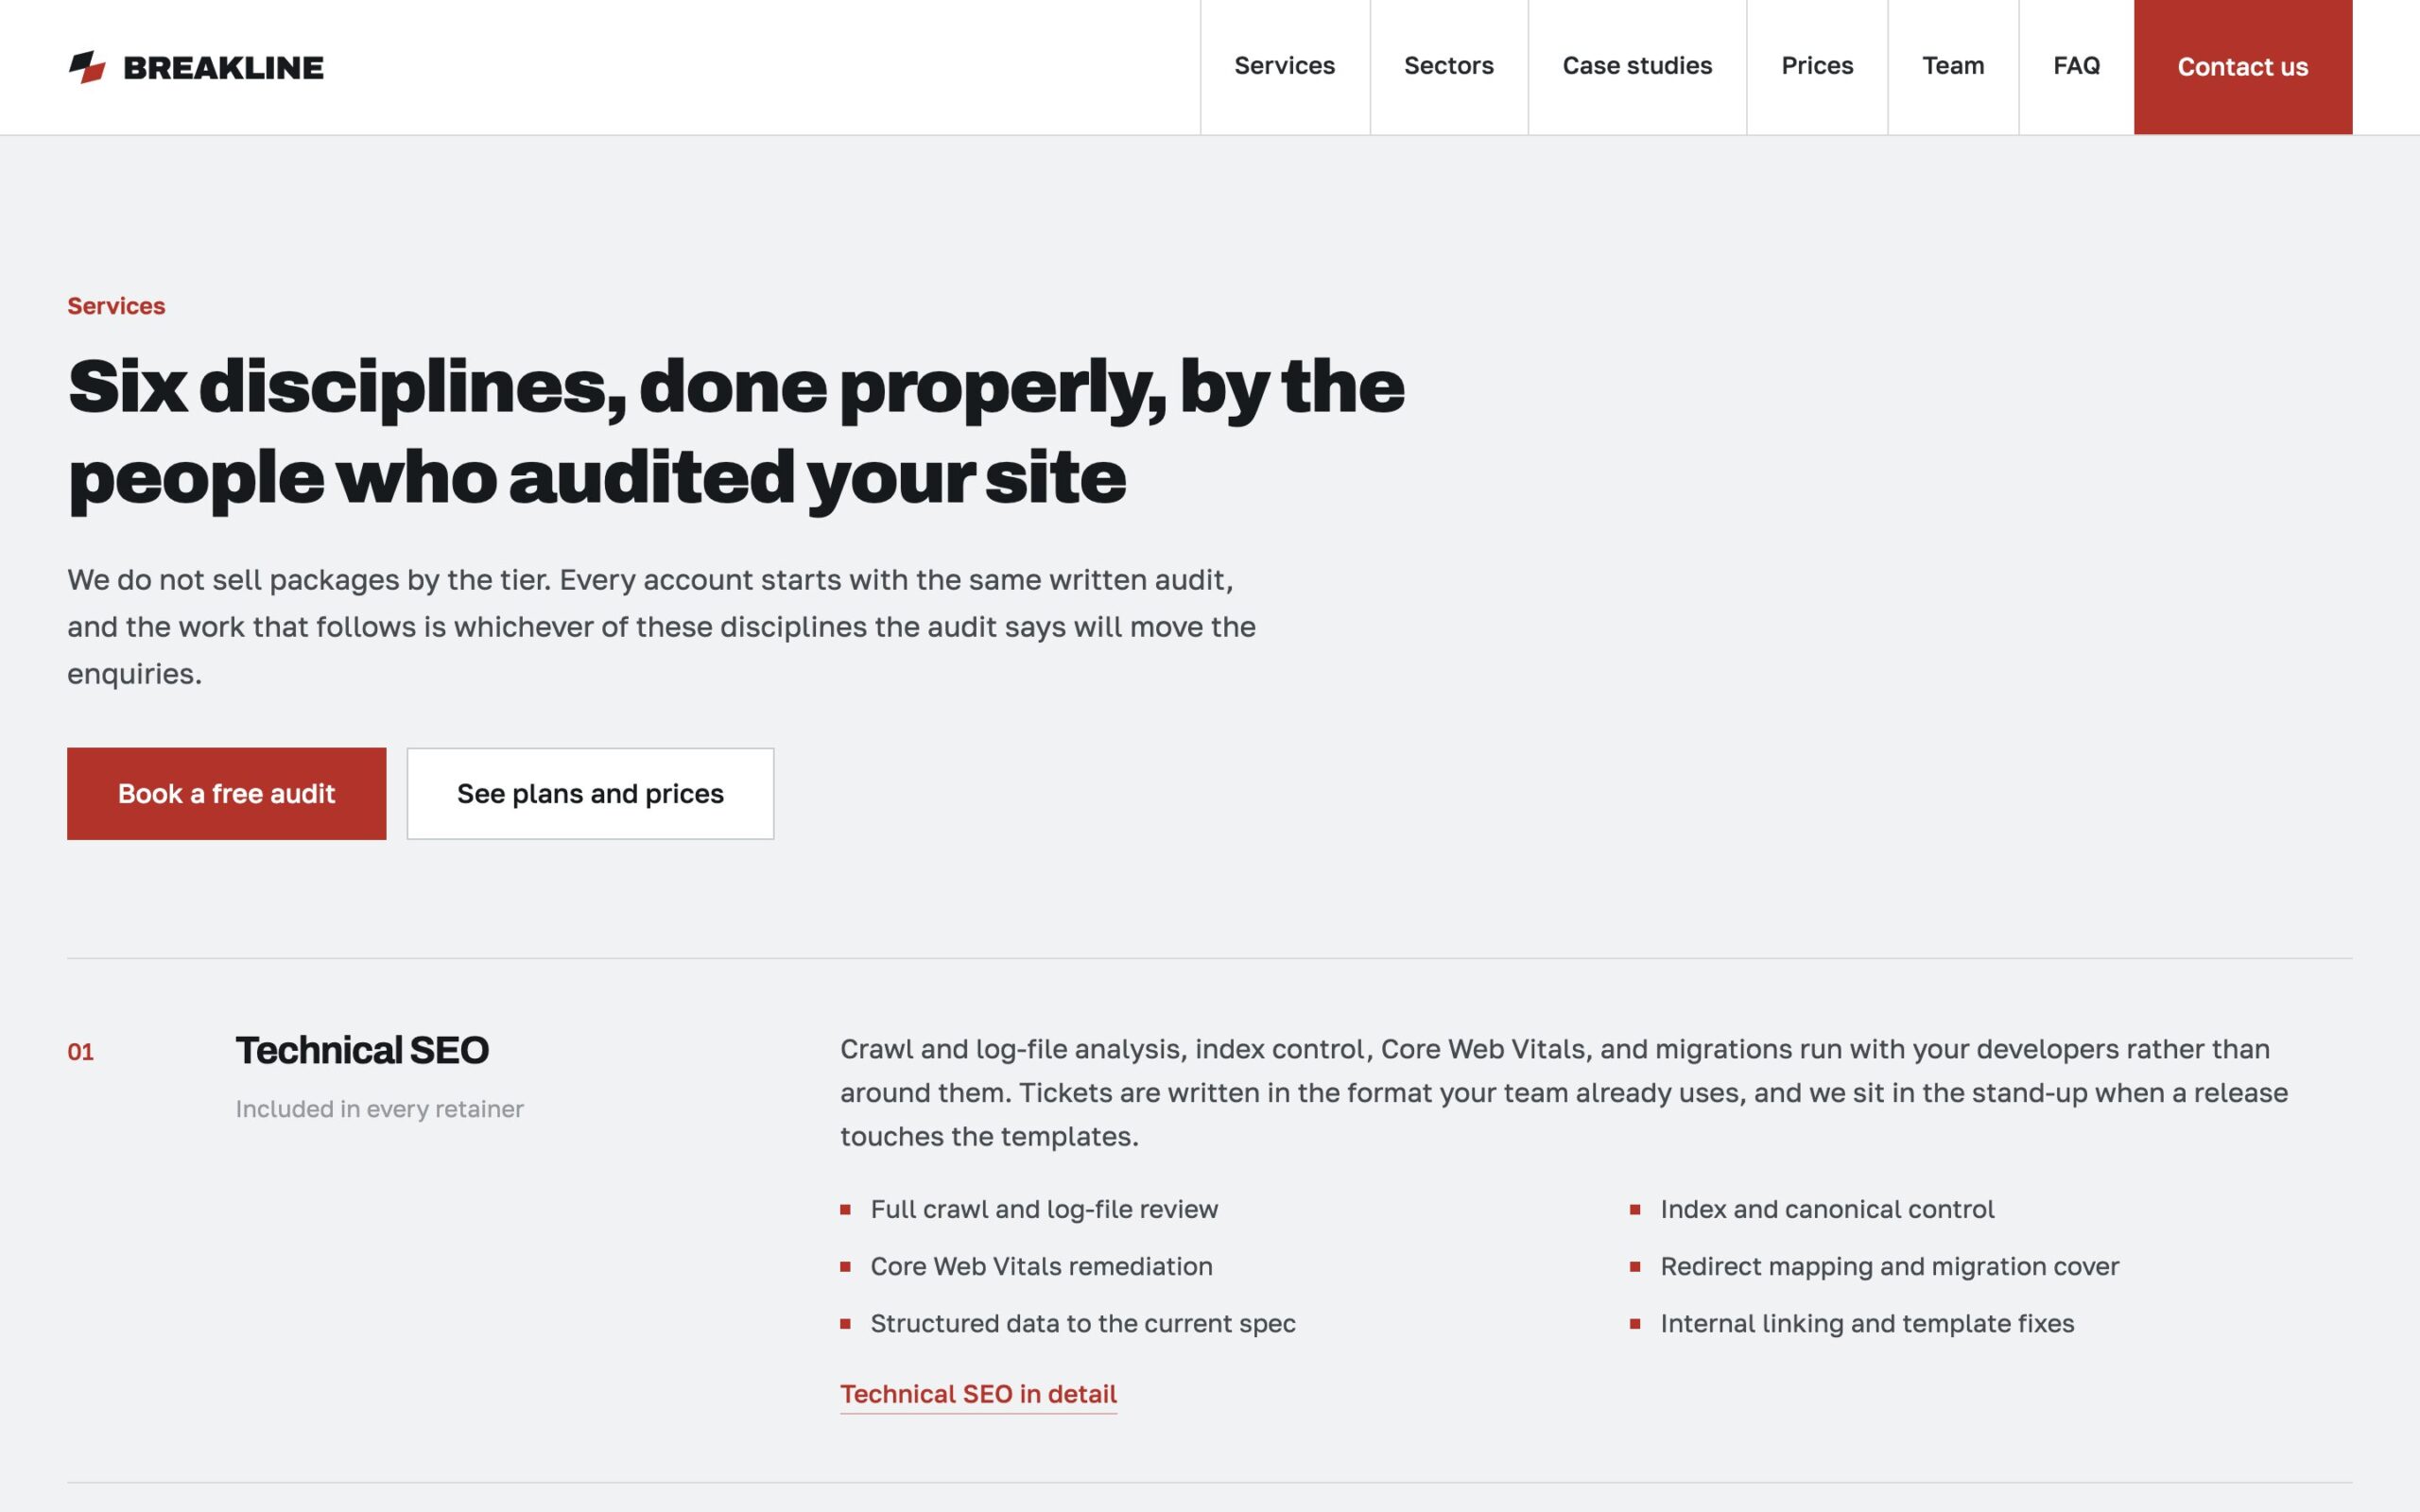
Task: Select 'Core Web Vitals remediation' item
Action: tap(1041, 1266)
